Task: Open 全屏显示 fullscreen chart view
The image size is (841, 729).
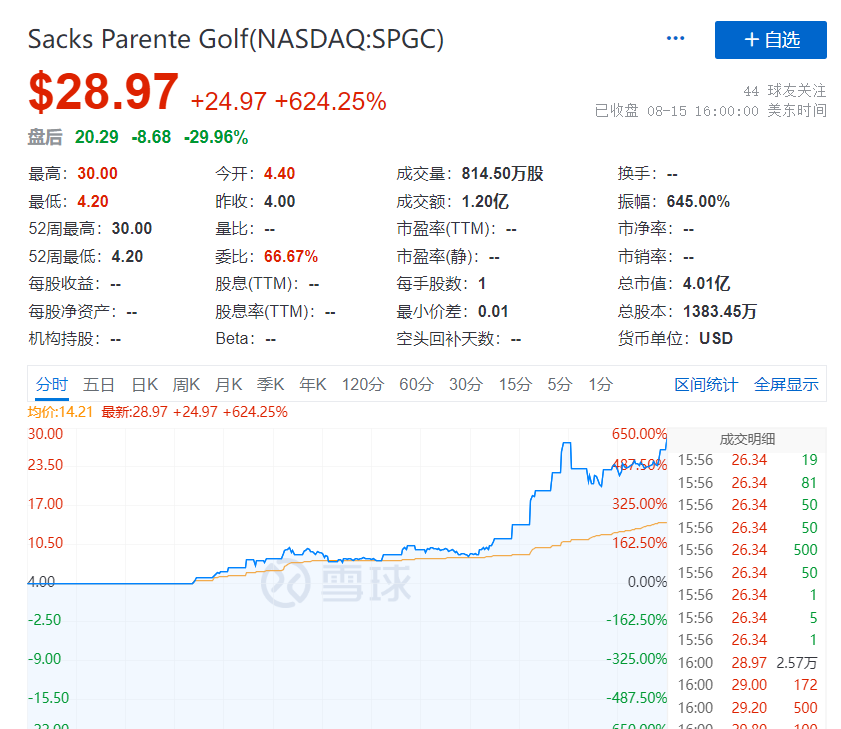Action: [x=786, y=384]
